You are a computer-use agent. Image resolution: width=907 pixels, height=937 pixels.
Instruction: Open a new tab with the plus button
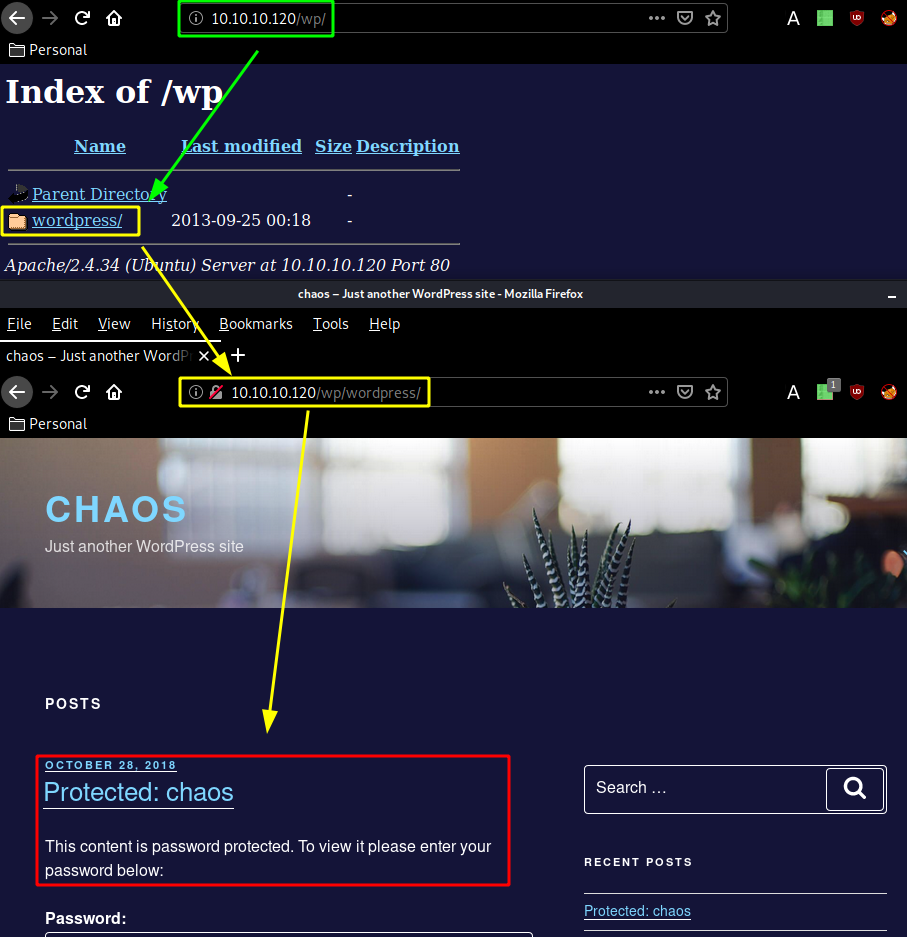point(238,356)
